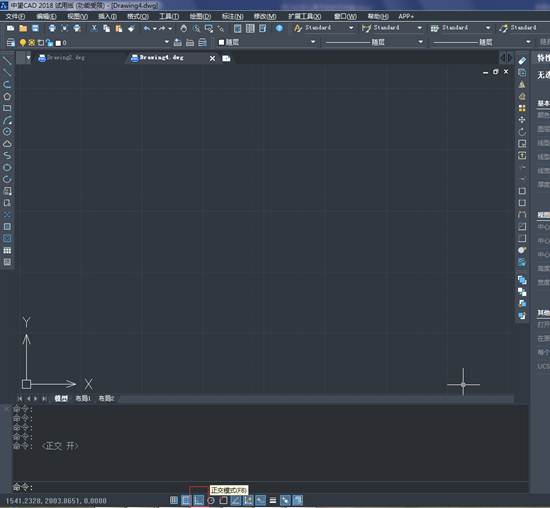Toggle polar tracking circle icon in status bar
Image resolution: width=550 pixels, height=508 pixels.
[211, 500]
